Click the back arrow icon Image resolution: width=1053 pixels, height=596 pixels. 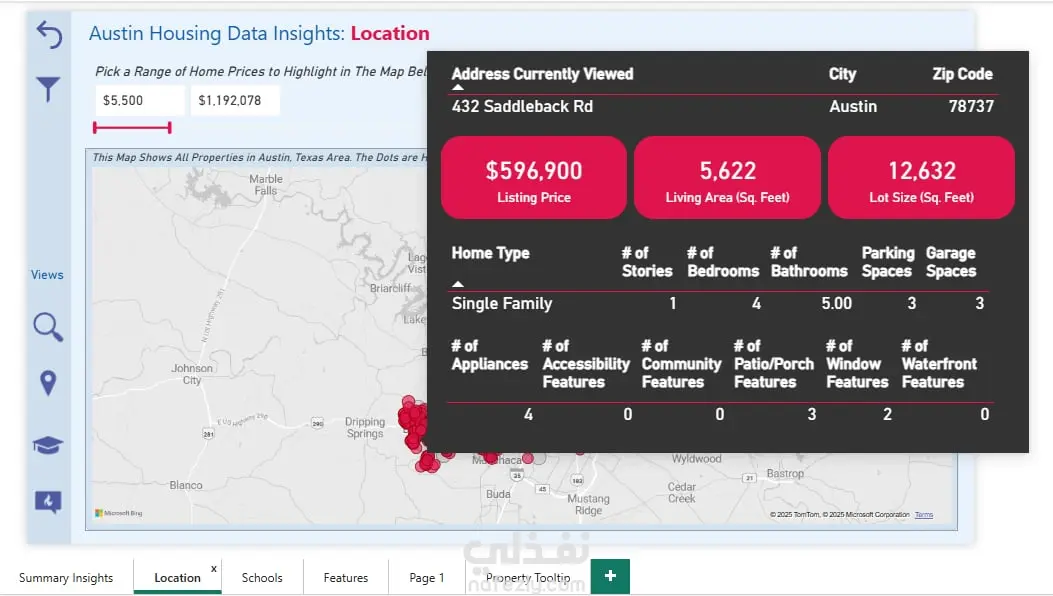49,36
